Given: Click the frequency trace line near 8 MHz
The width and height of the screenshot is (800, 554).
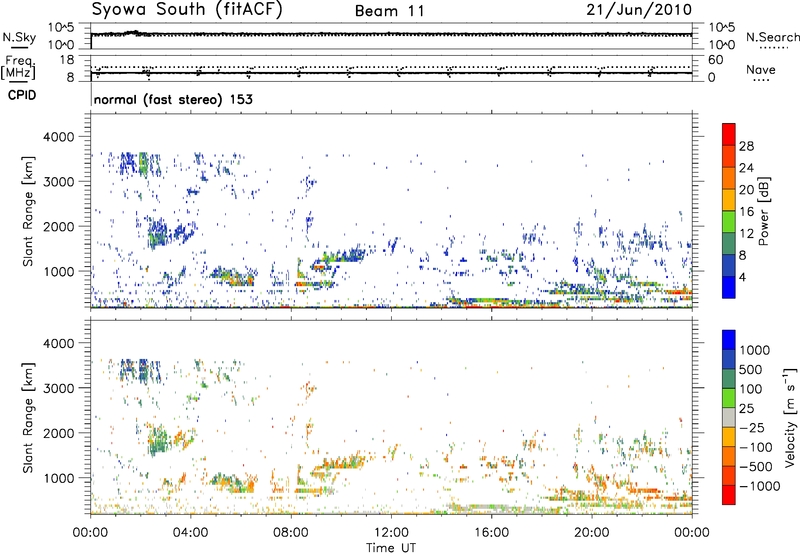Looking at the screenshot, I should pyautogui.click(x=391, y=73).
